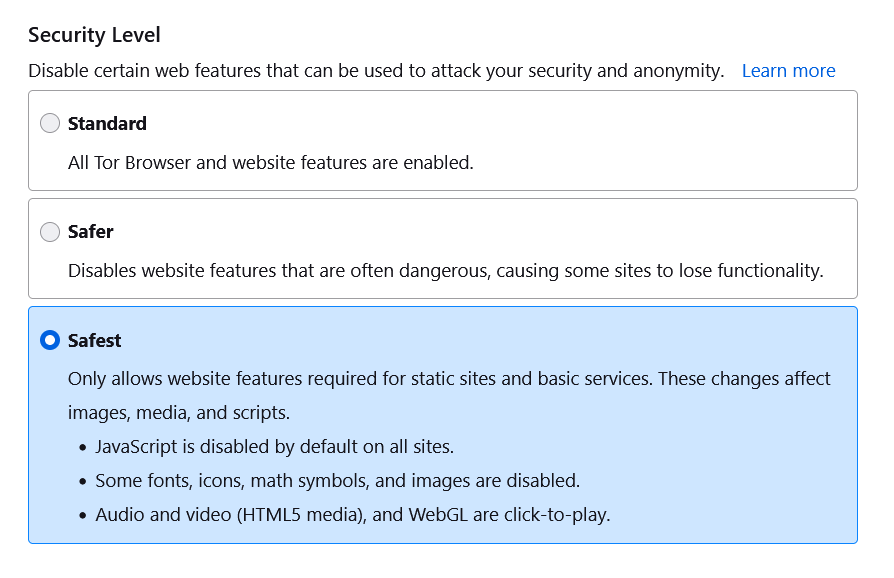The width and height of the screenshot is (894, 578).
Task: Click the Security Level heading
Action: 94,35
